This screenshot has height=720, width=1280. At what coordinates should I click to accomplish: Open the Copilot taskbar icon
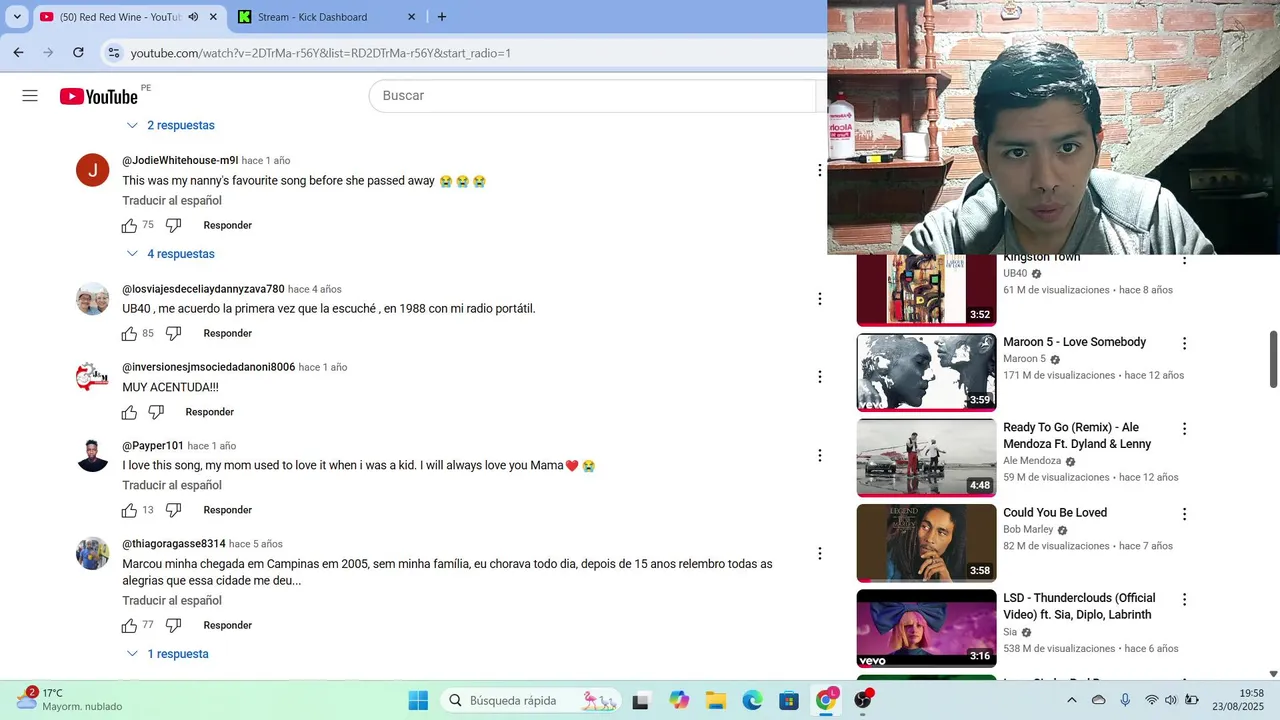pos(679,701)
